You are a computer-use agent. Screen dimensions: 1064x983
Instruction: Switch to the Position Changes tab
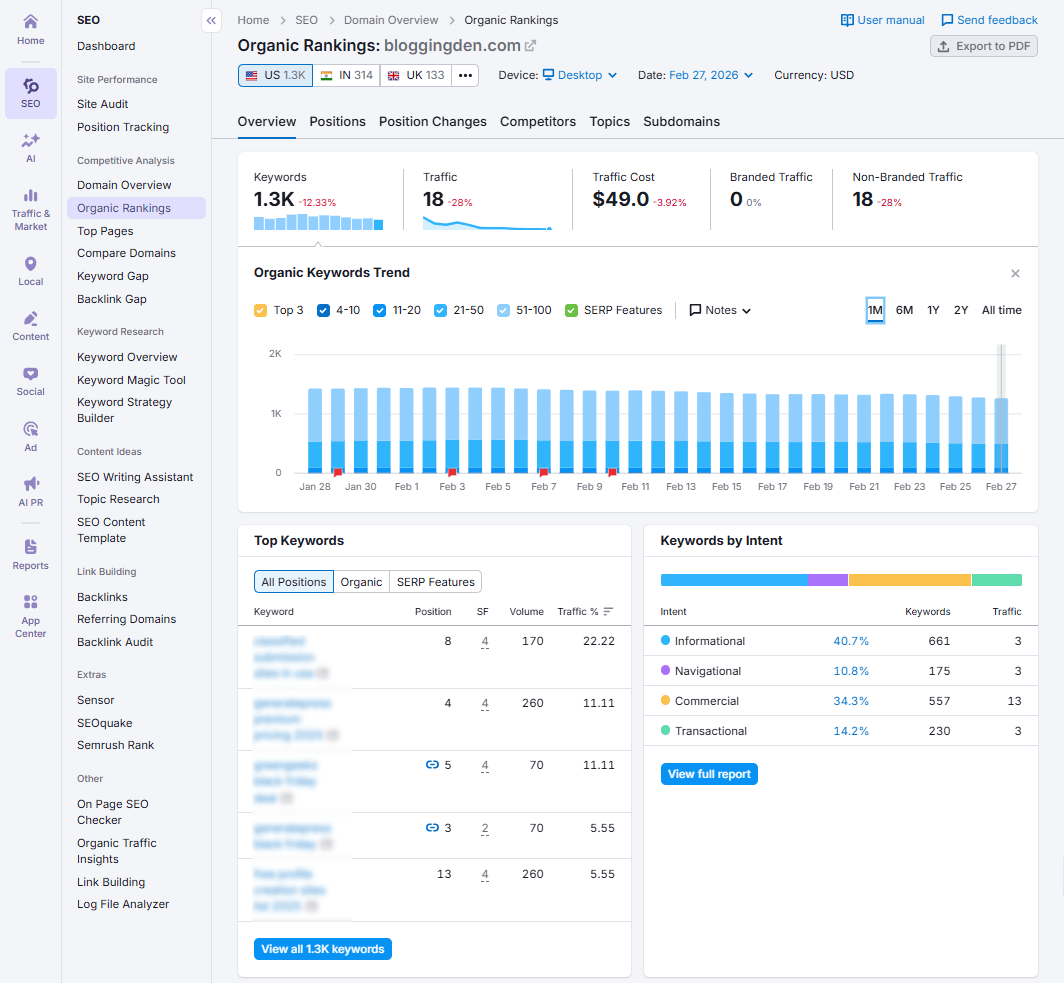[x=433, y=121]
